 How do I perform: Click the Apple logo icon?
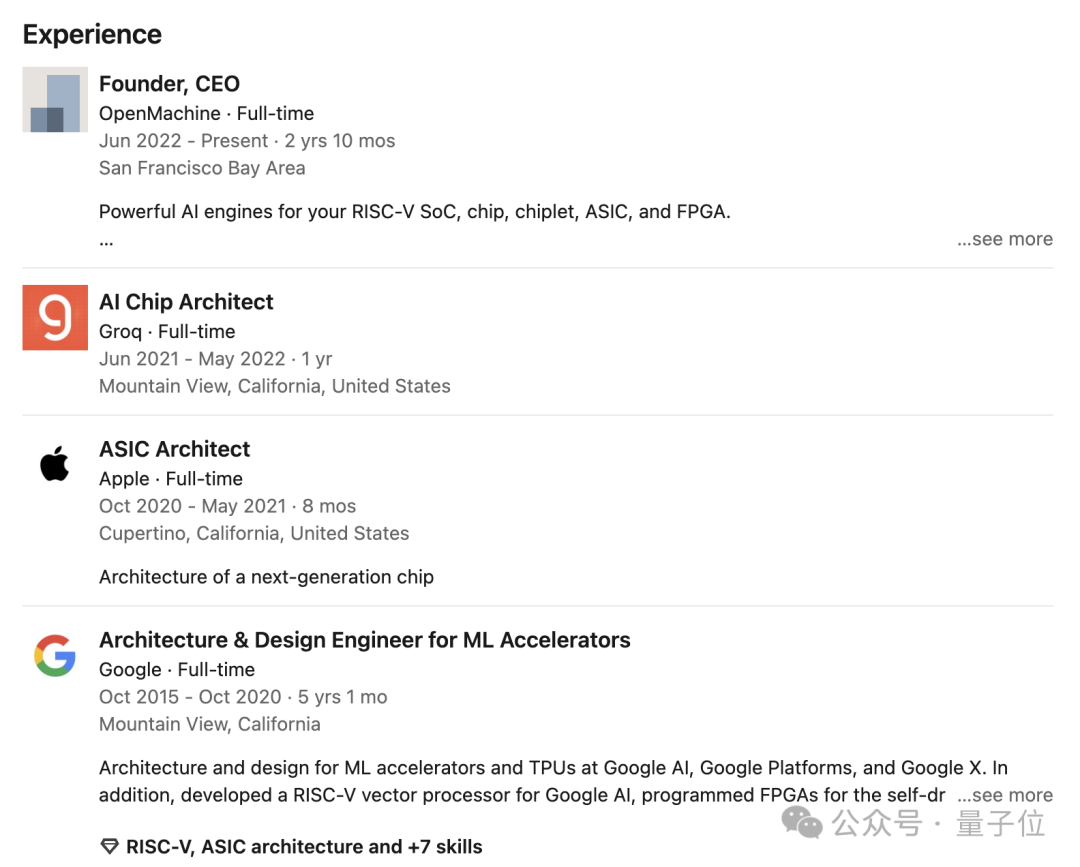[55, 465]
